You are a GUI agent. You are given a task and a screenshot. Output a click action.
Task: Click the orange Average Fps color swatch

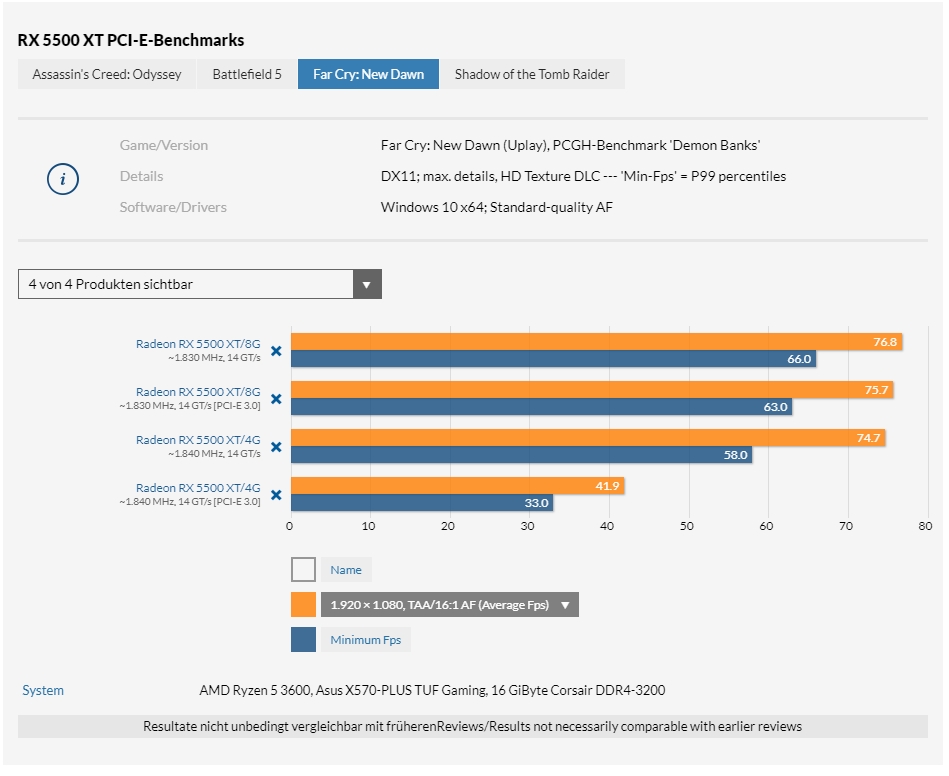(303, 605)
